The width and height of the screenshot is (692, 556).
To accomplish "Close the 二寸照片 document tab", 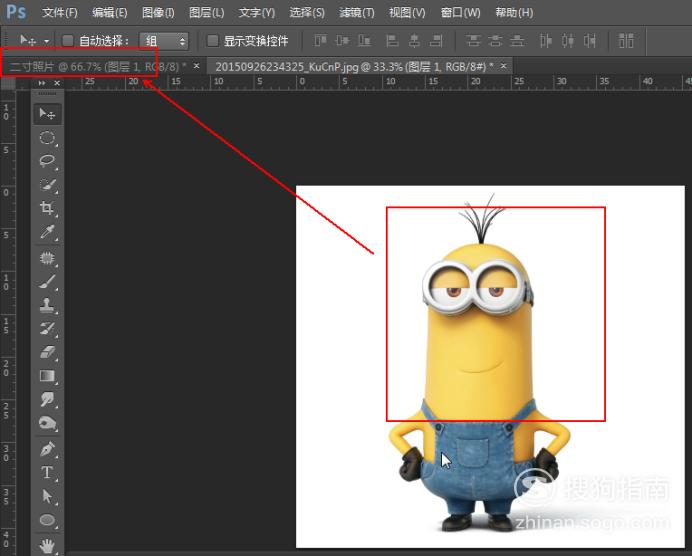I will pyautogui.click(x=196, y=66).
